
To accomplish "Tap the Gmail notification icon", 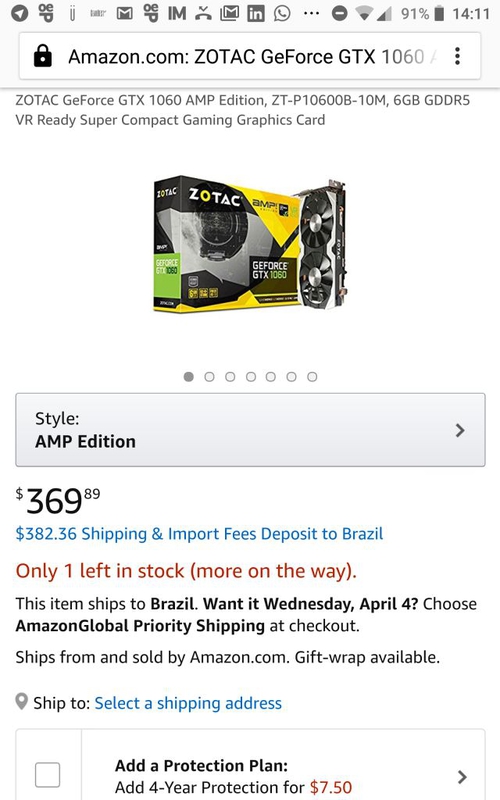I will pos(124,14).
